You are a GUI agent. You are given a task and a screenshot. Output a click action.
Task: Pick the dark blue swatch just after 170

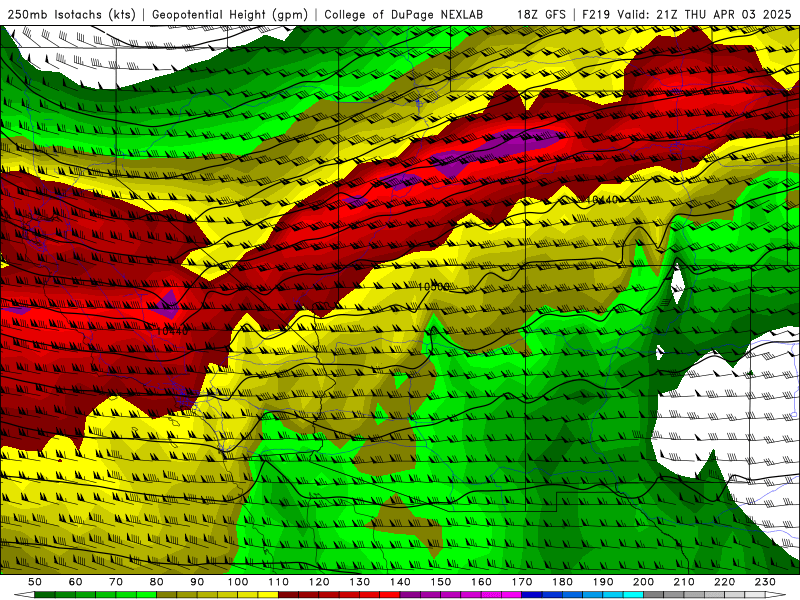pos(532,595)
